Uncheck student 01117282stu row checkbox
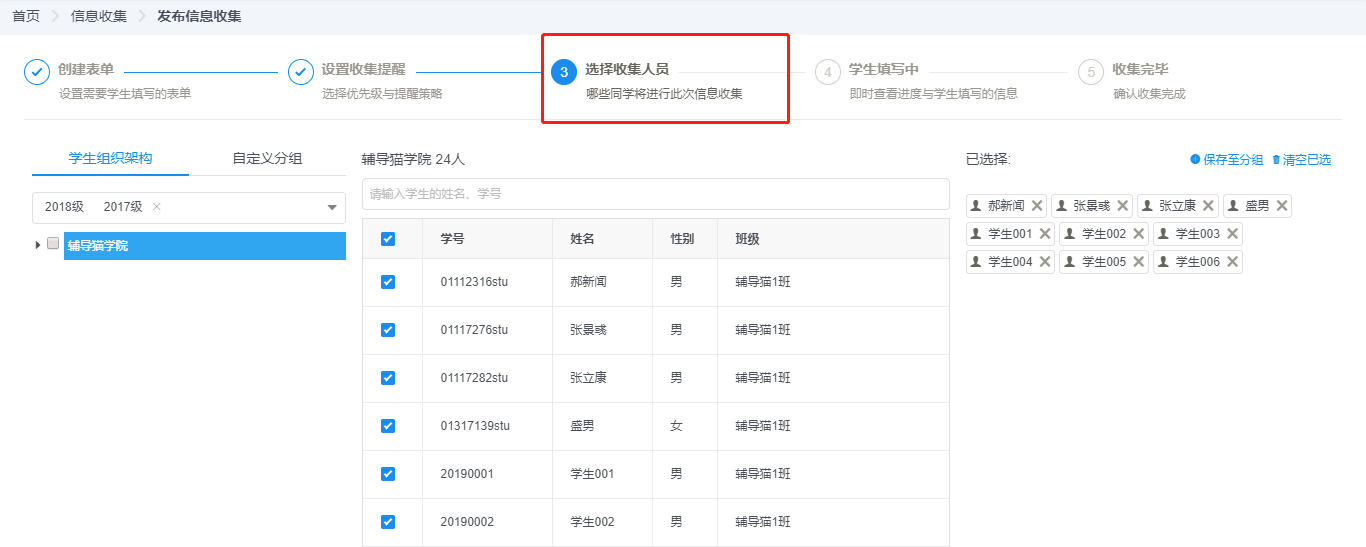The width and height of the screenshot is (1366, 547). click(388, 378)
